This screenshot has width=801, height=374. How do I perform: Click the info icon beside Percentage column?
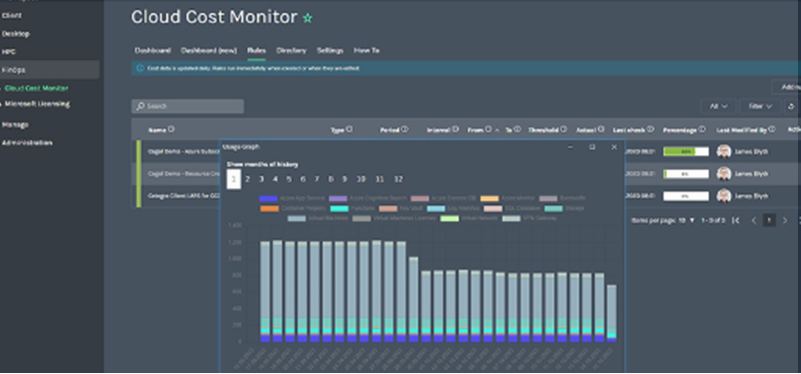point(702,129)
